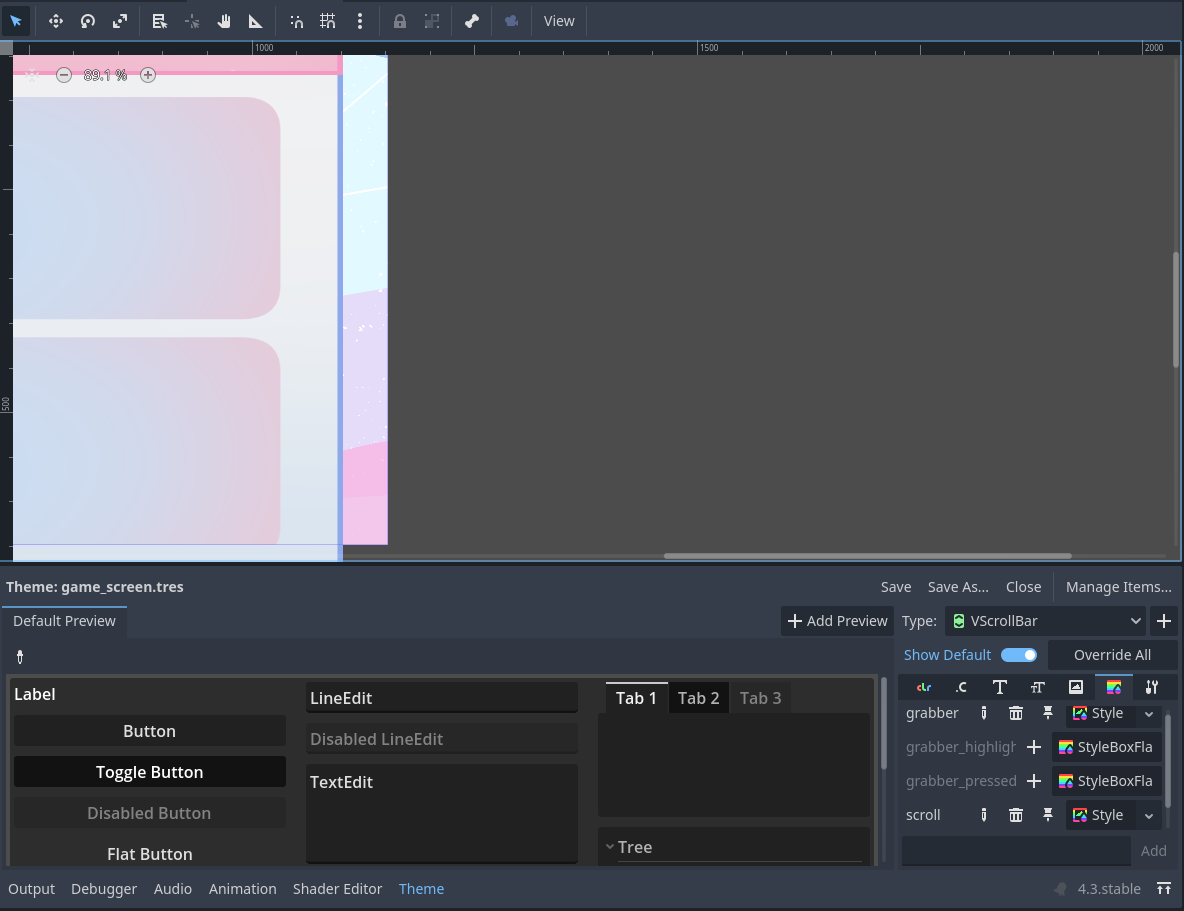Screen dimensions: 1184x911
Task: Open skeleton options bone icon
Action: pyautogui.click(x=472, y=21)
